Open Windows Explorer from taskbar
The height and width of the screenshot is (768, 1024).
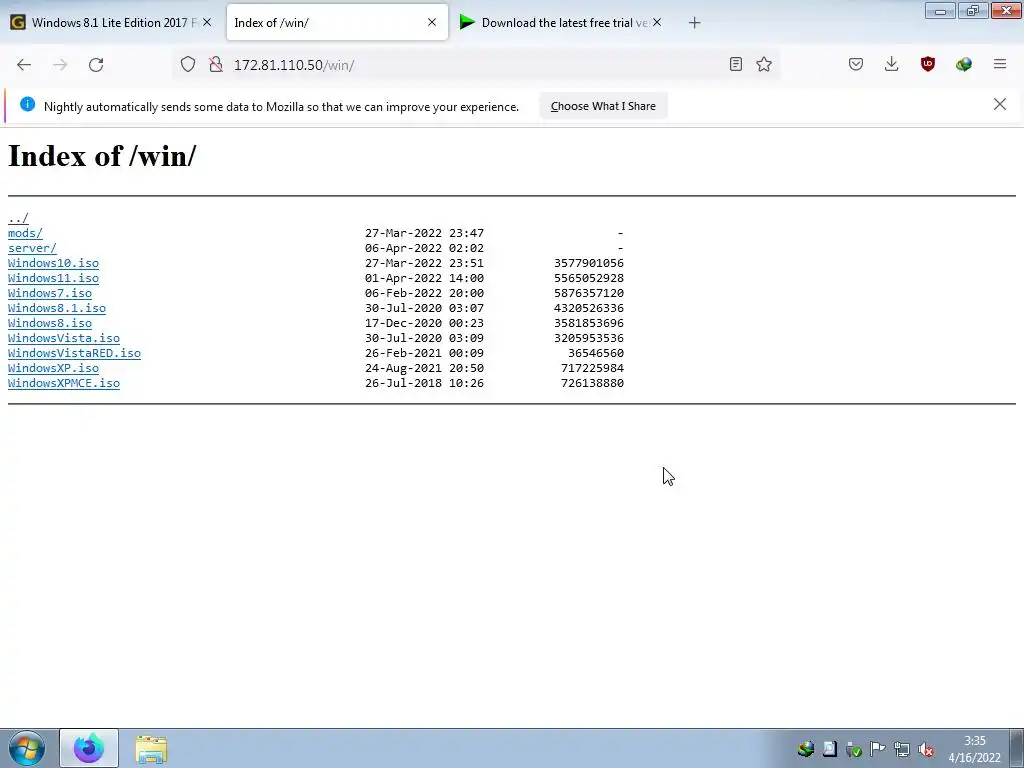click(x=151, y=749)
